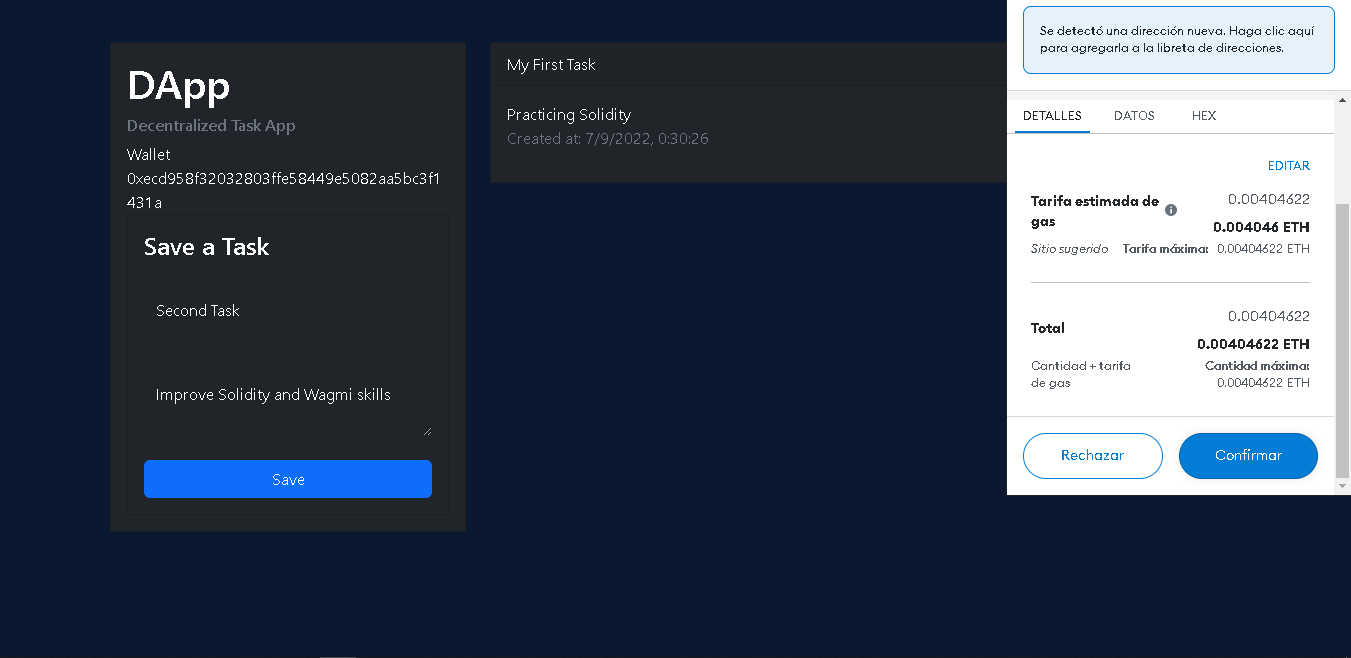
Task: Click the new address notification banner
Action: tap(1178, 39)
